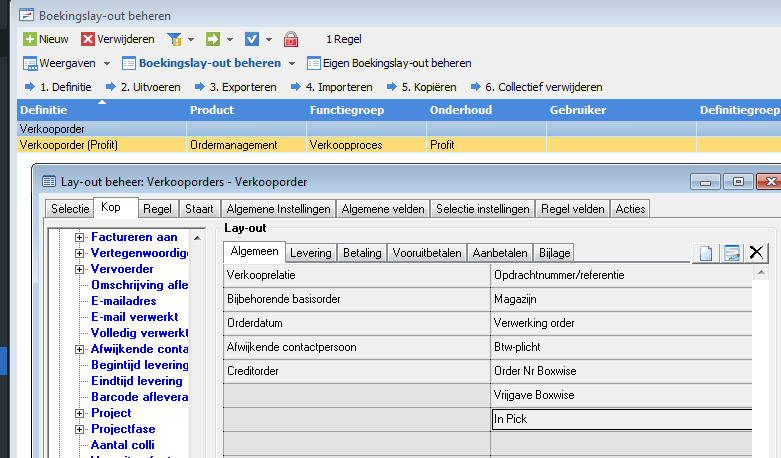Open the Levering layout tab
781x458 pixels.
[x=310, y=253]
